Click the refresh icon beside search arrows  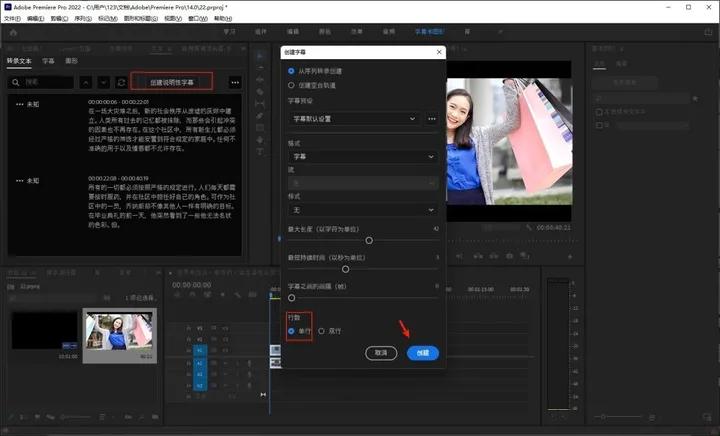pyautogui.click(x=121, y=81)
